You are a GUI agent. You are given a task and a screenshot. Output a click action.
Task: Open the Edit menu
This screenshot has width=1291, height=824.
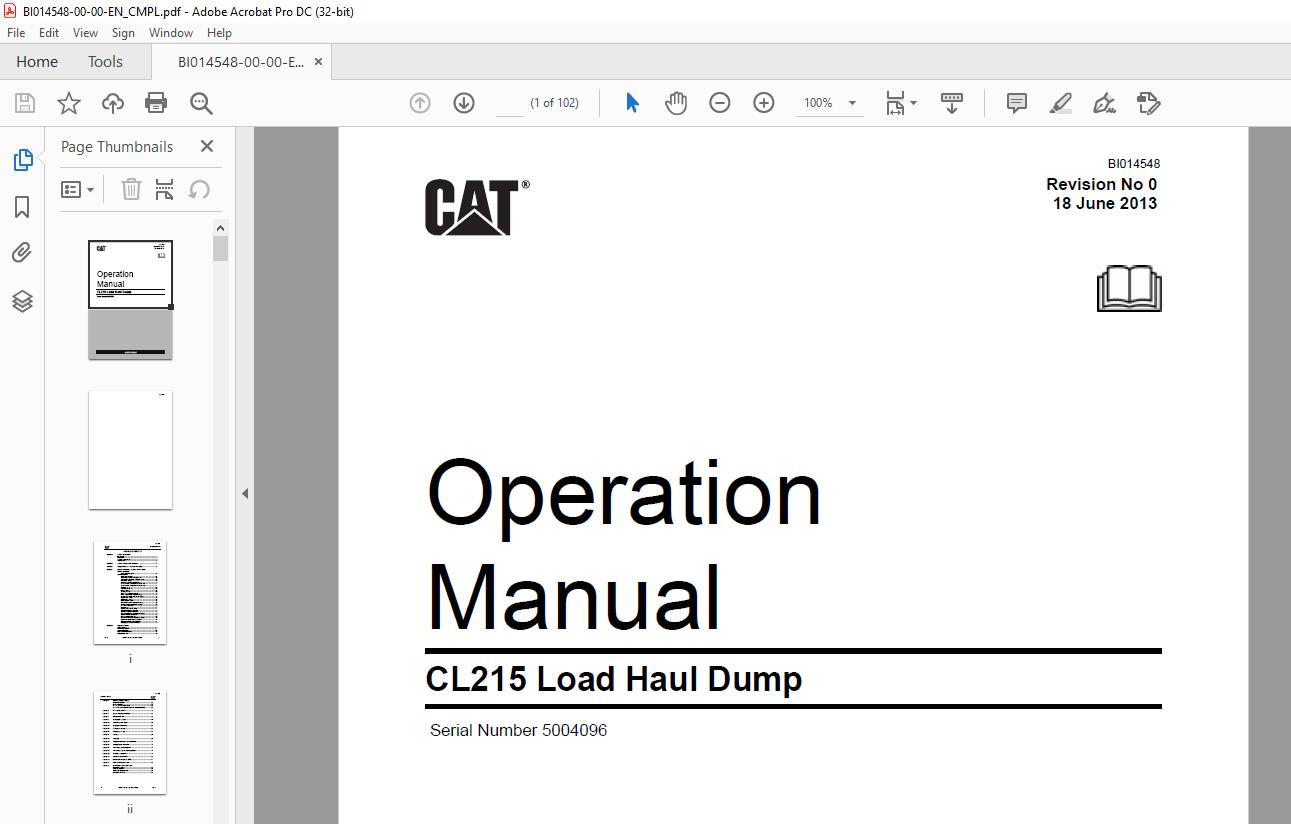49,33
